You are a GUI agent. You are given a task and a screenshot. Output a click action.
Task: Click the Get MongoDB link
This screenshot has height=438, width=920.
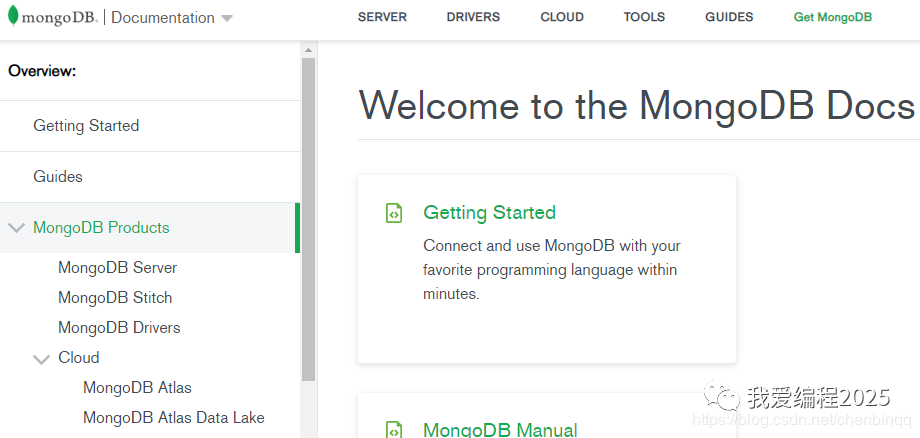coord(833,18)
